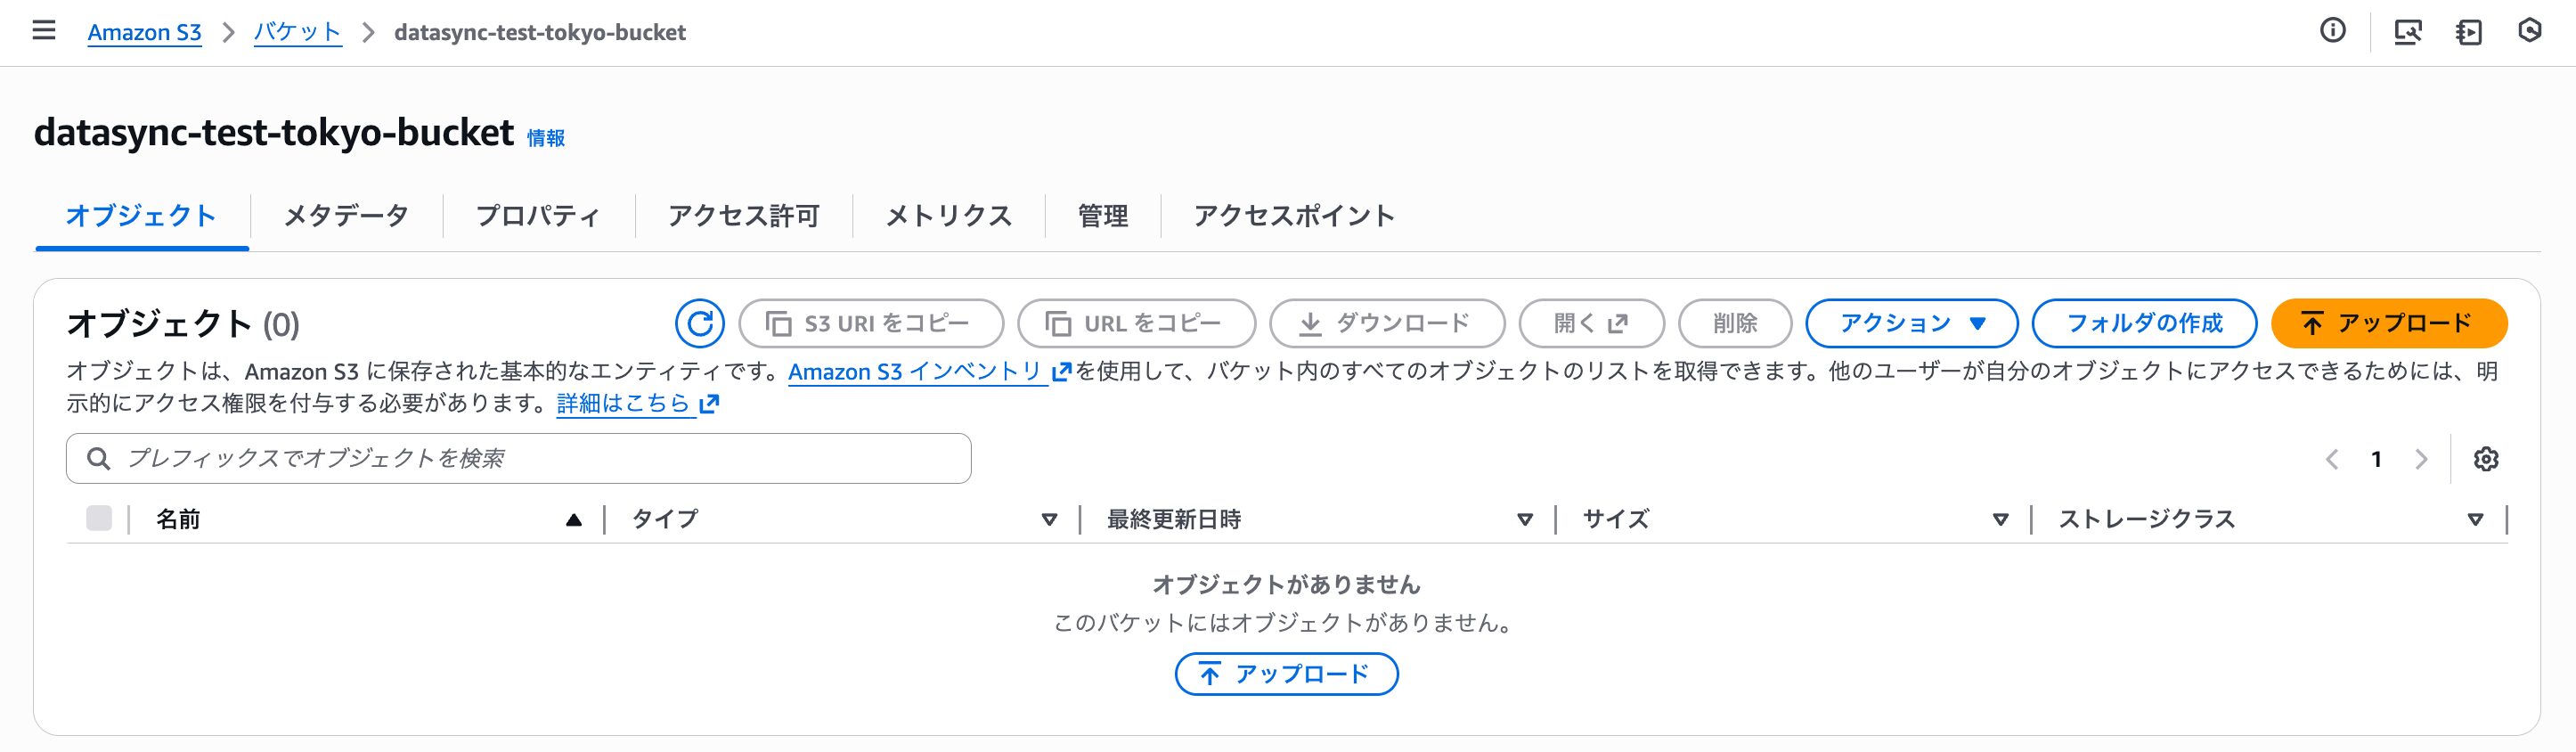Viewport: 2576px width, 752px height.
Task: Open the CloudShell icon in top bar
Action: (x=2407, y=32)
